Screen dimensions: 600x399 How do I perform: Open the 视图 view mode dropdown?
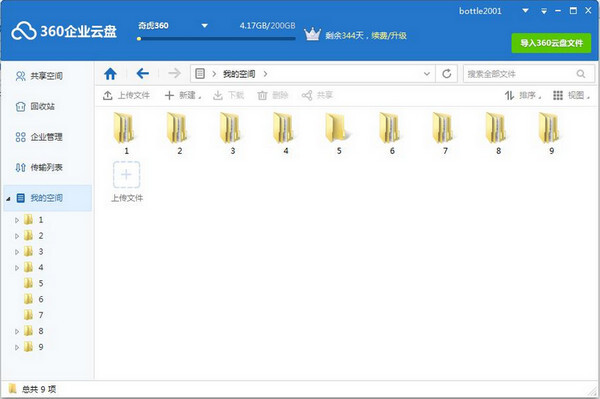point(571,95)
